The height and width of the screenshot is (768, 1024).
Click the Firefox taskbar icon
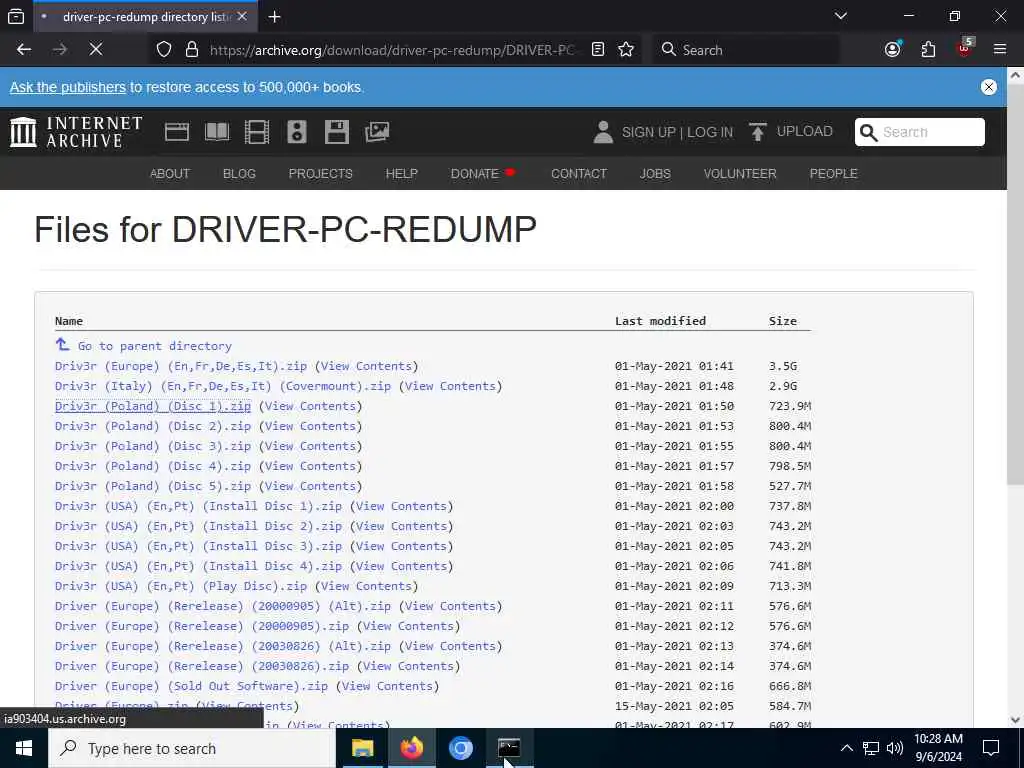click(x=411, y=748)
